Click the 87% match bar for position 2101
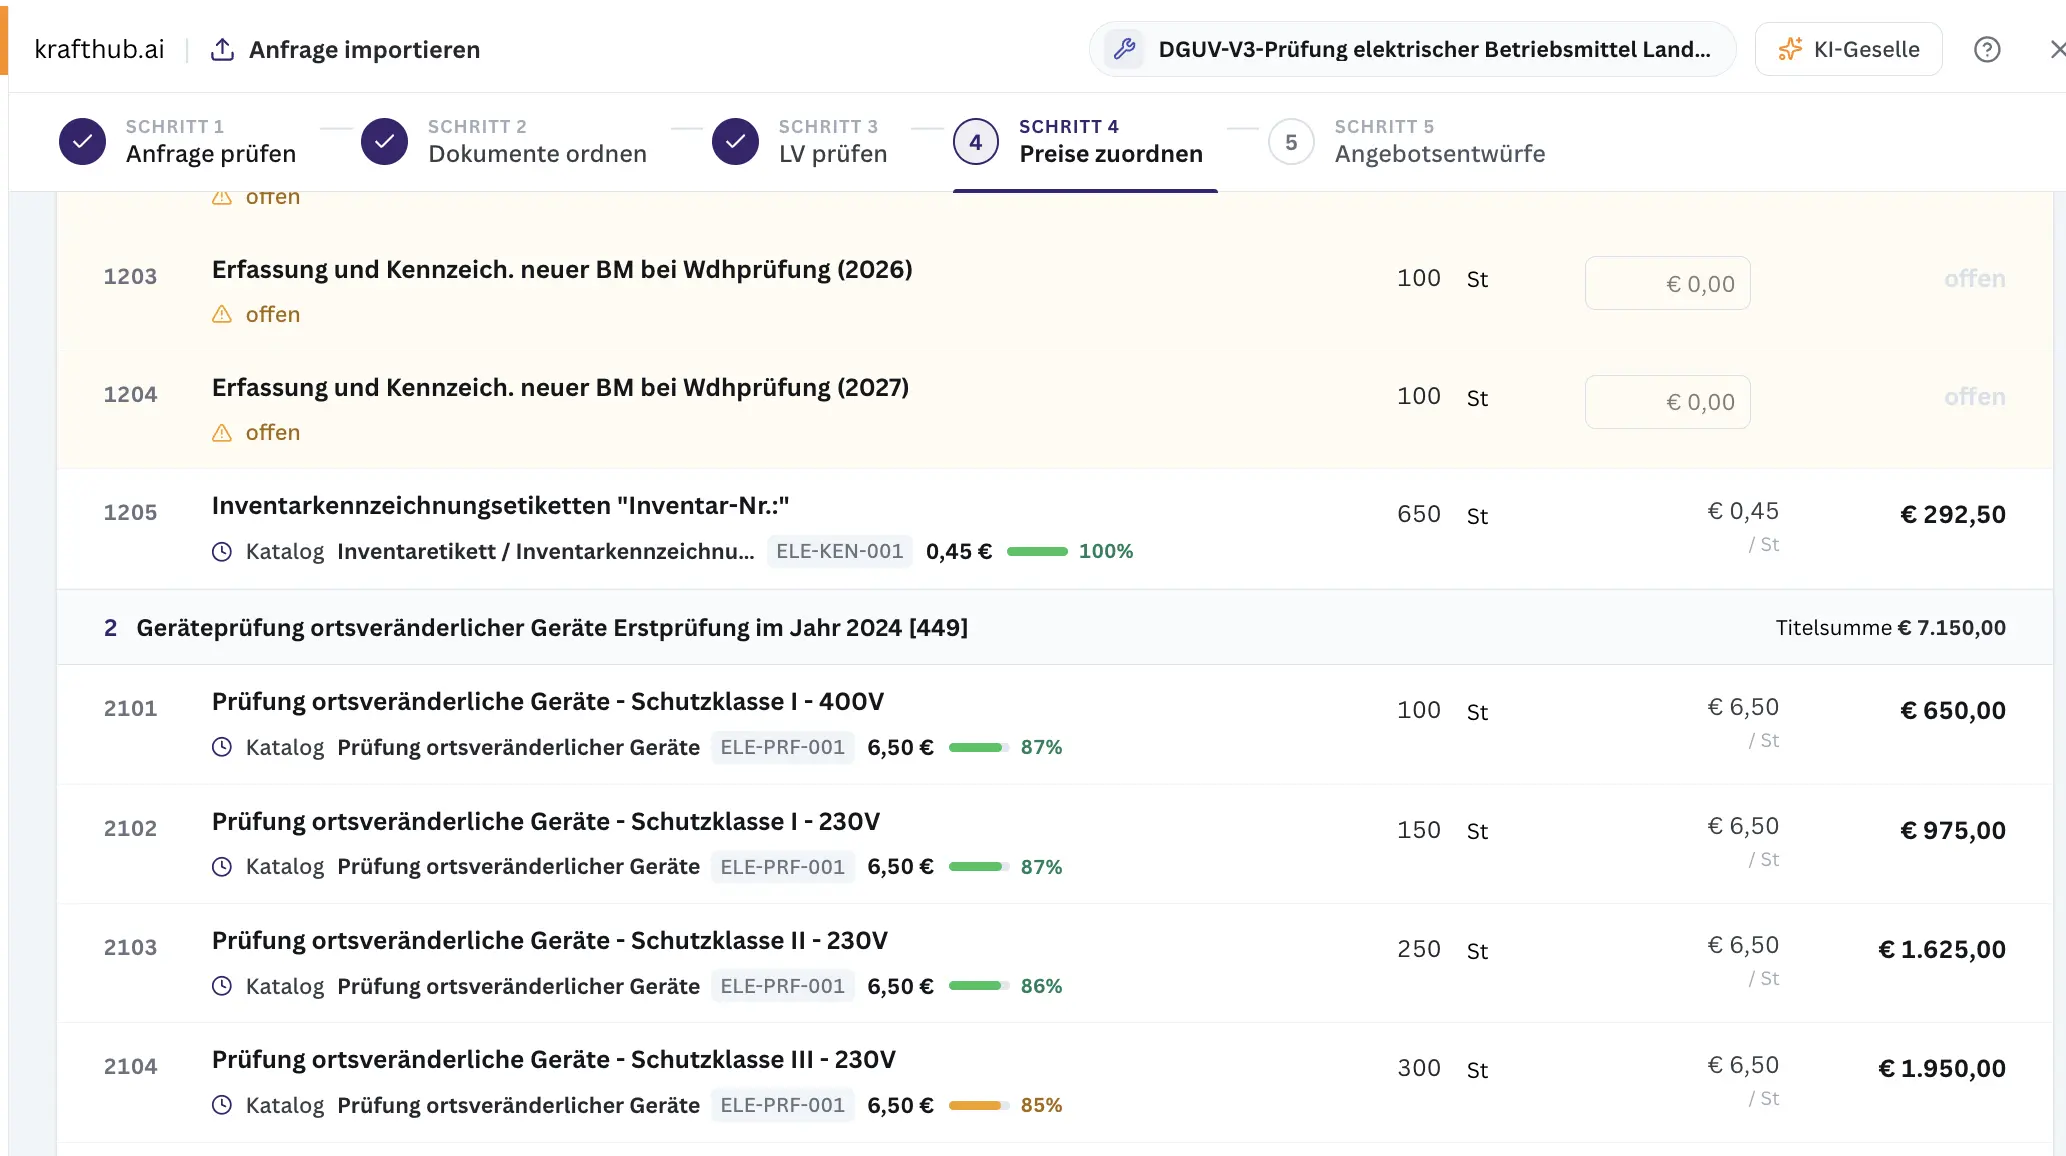This screenshot has width=2066, height=1156. tap(978, 747)
